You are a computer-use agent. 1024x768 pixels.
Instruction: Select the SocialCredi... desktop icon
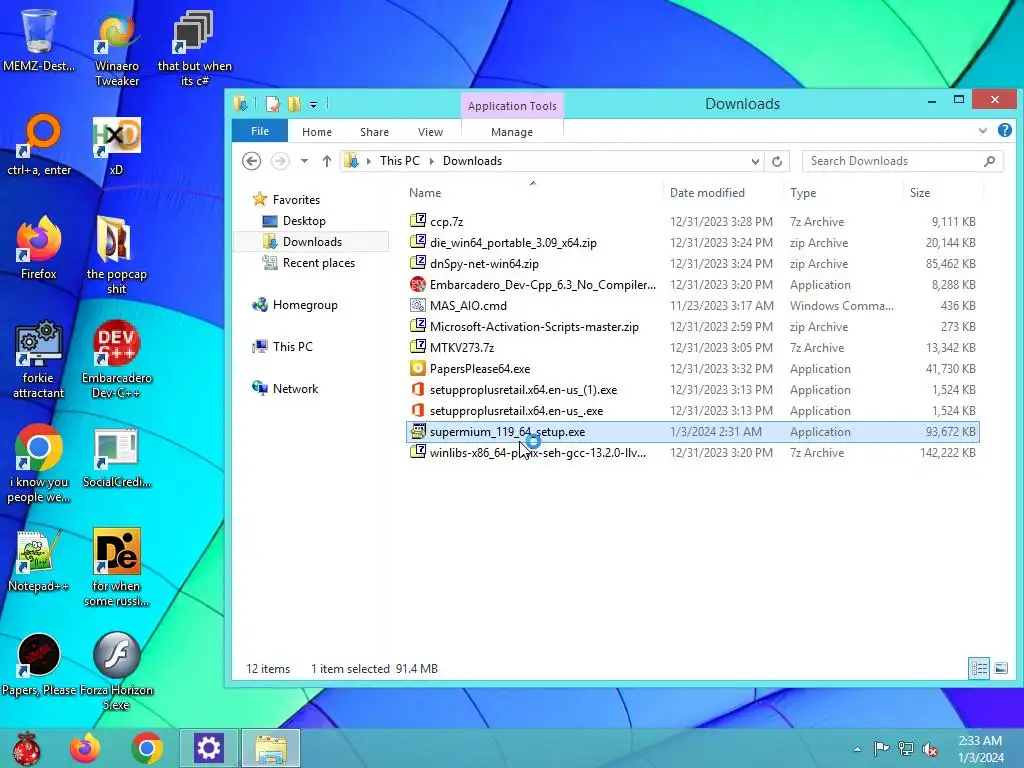[117, 457]
